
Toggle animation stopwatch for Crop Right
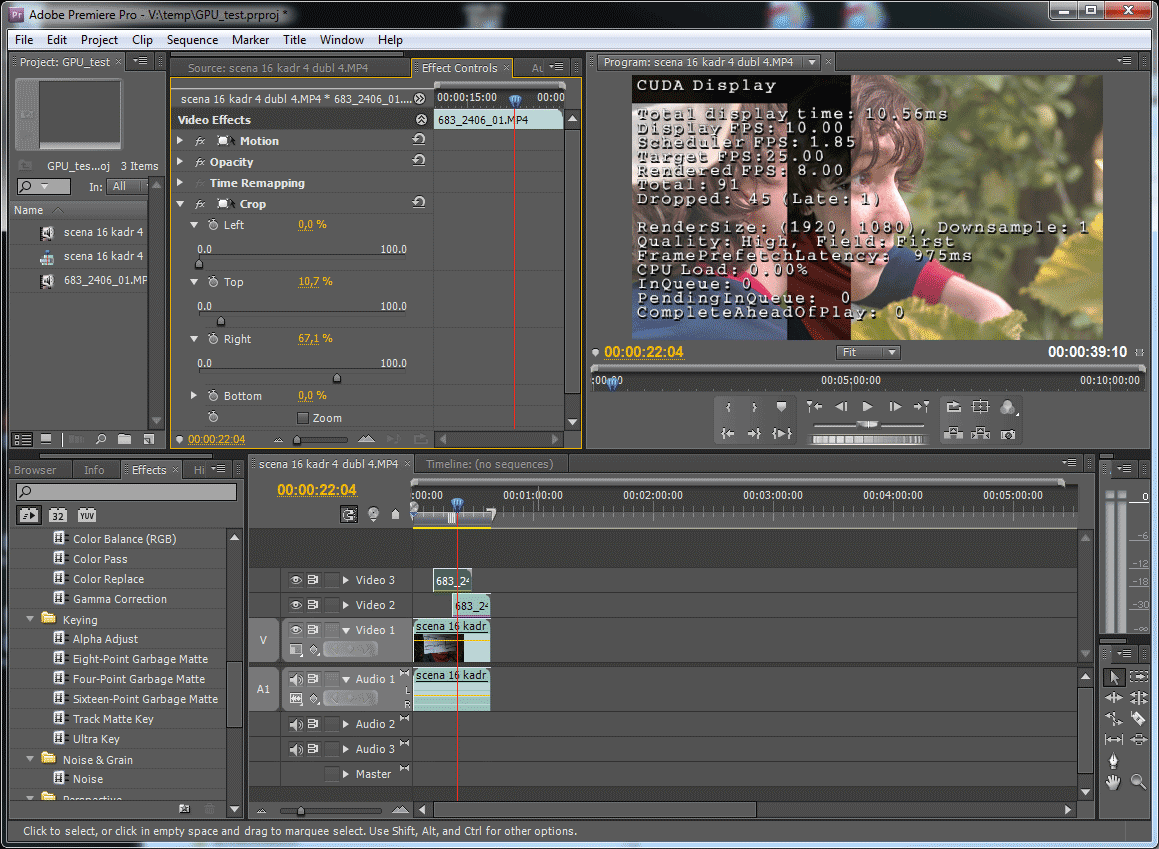[213, 338]
